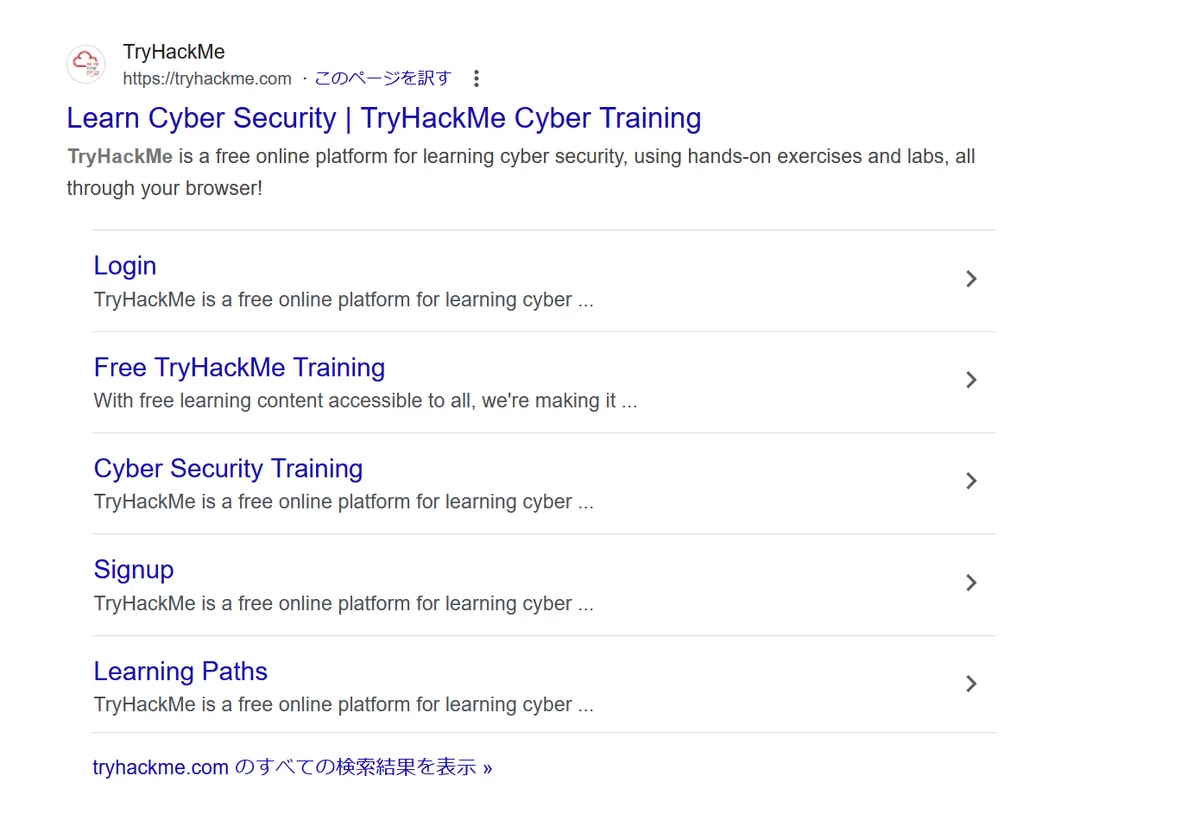1200x826 pixels.
Task: Click the TryHackMe site name
Action: (174, 52)
